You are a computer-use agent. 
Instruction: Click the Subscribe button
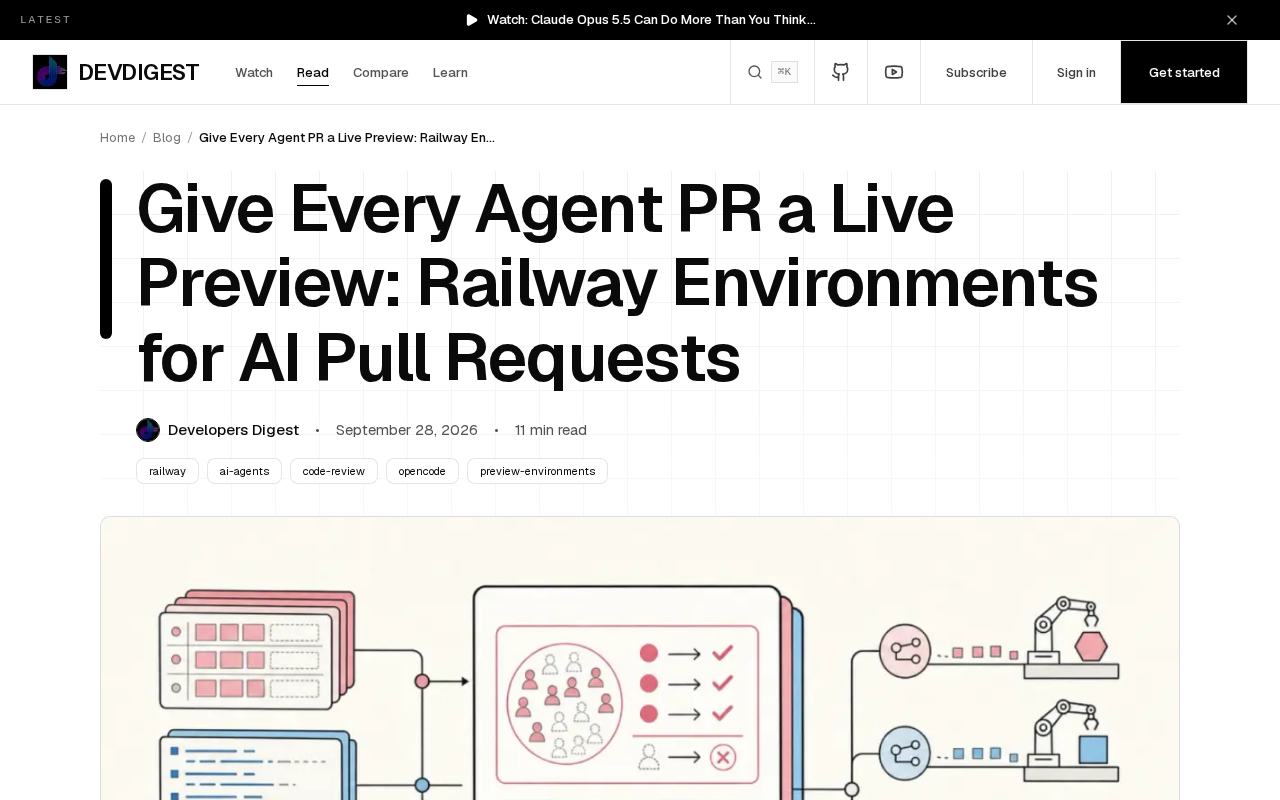pyautogui.click(x=976, y=72)
